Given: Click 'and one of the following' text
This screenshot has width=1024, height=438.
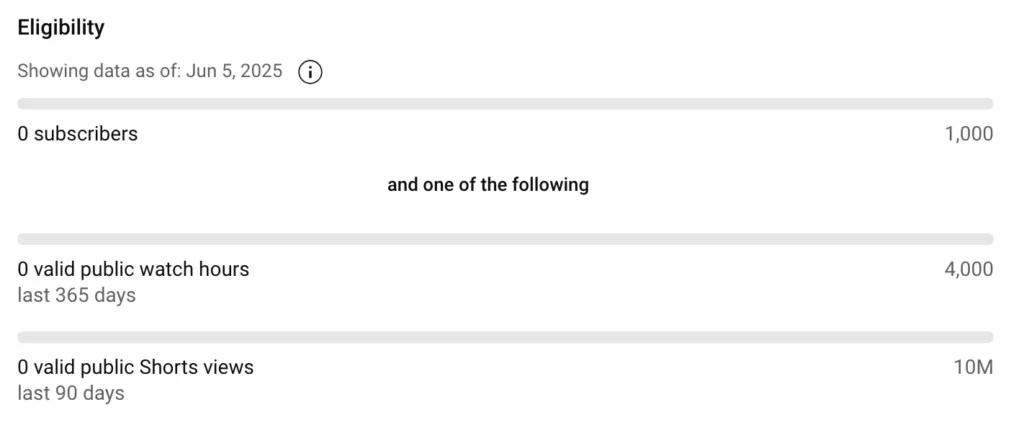Looking at the screenshot, I should click(x=488, y=185).
